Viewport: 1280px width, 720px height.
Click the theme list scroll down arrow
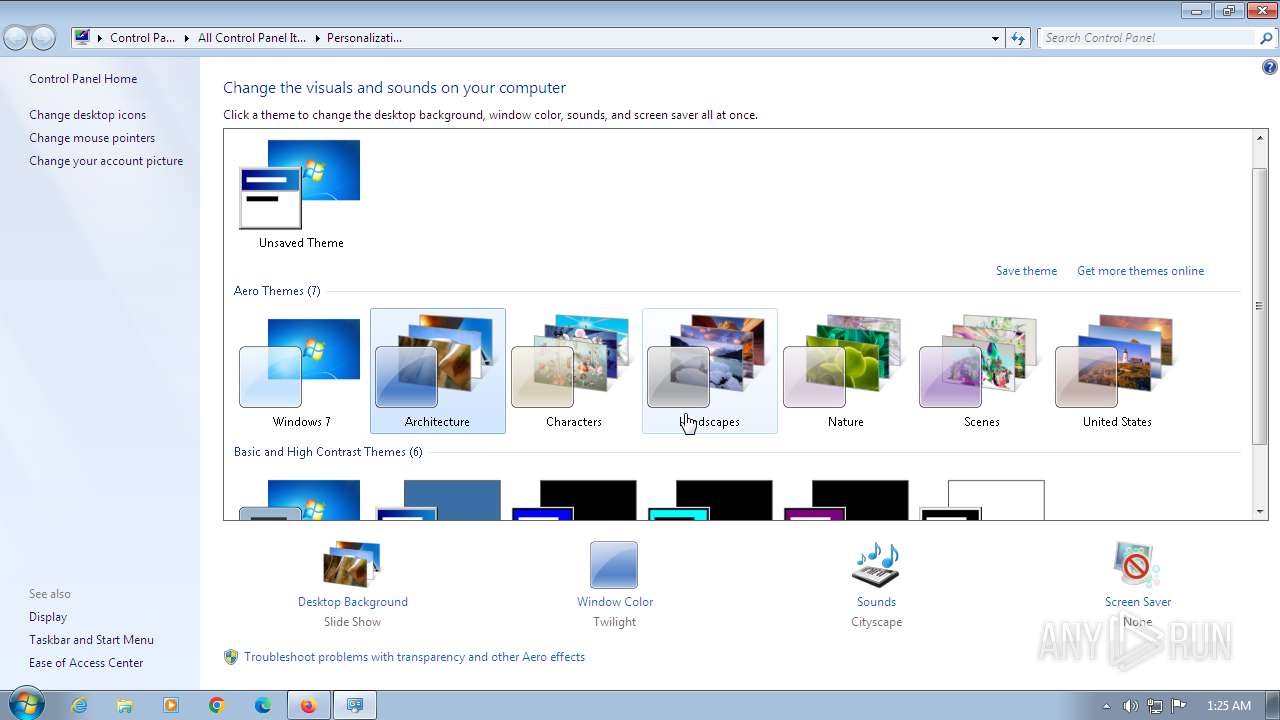click(x=1260, y=511)
